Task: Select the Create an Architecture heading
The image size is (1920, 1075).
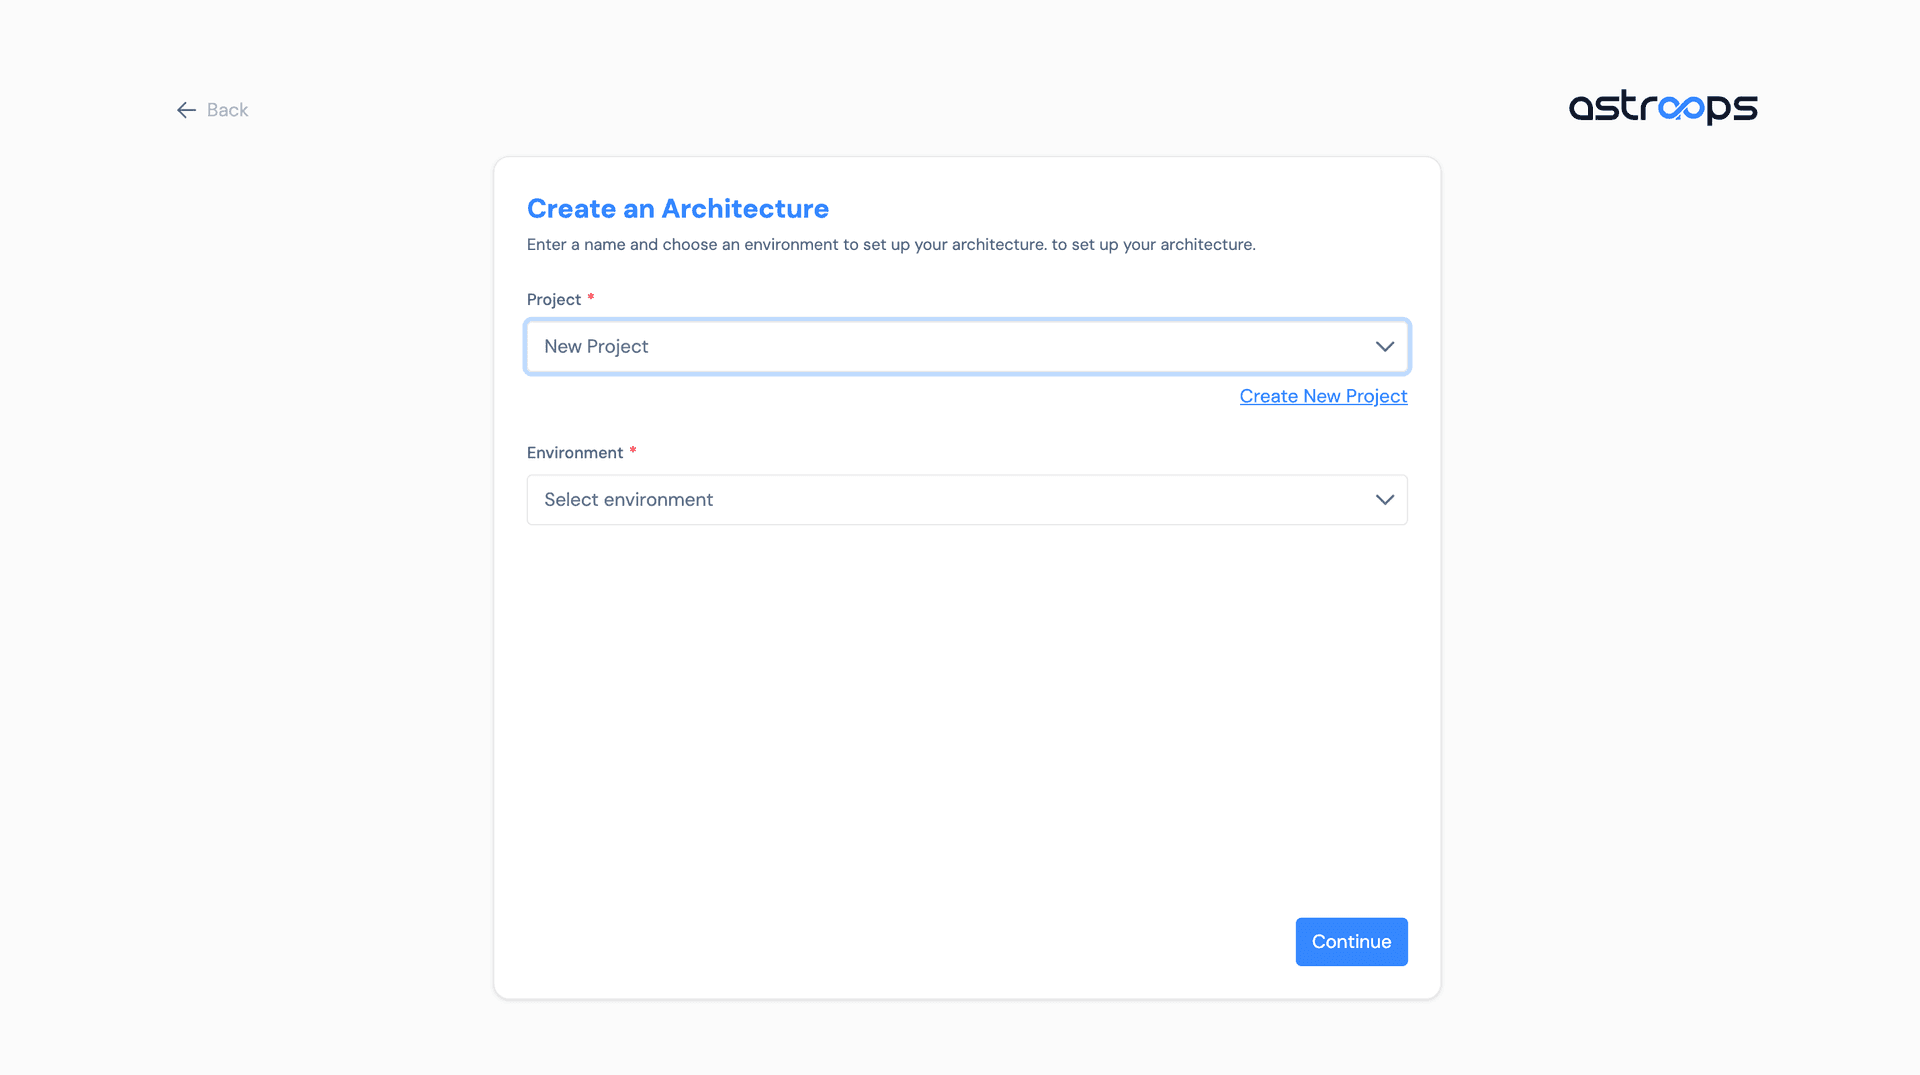Action: [677, 209]
